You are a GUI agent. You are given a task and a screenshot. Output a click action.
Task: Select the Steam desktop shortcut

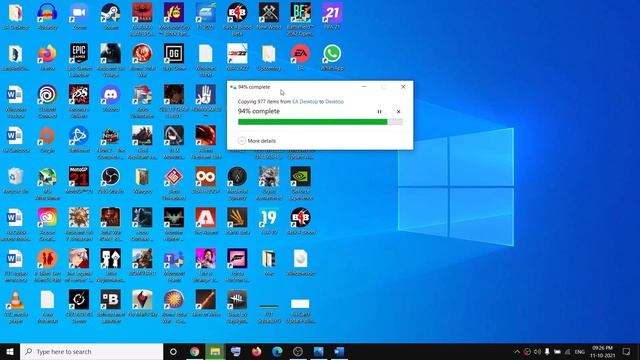(111, 16)
